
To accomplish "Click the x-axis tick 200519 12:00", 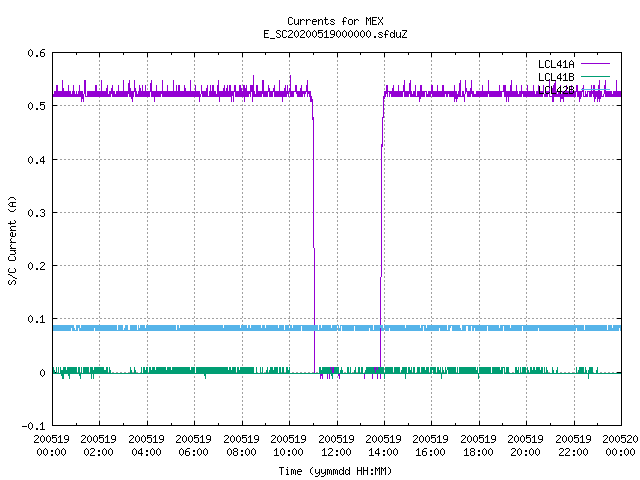I will click(336, 446).
